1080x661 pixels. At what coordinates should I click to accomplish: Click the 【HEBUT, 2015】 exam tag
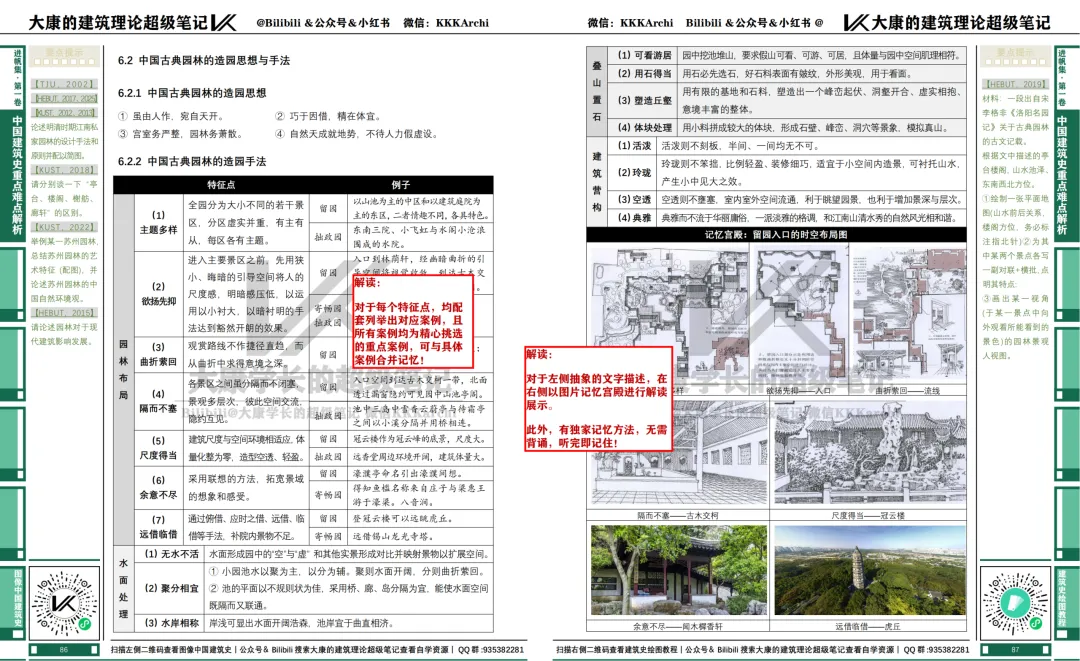(65, 313)
